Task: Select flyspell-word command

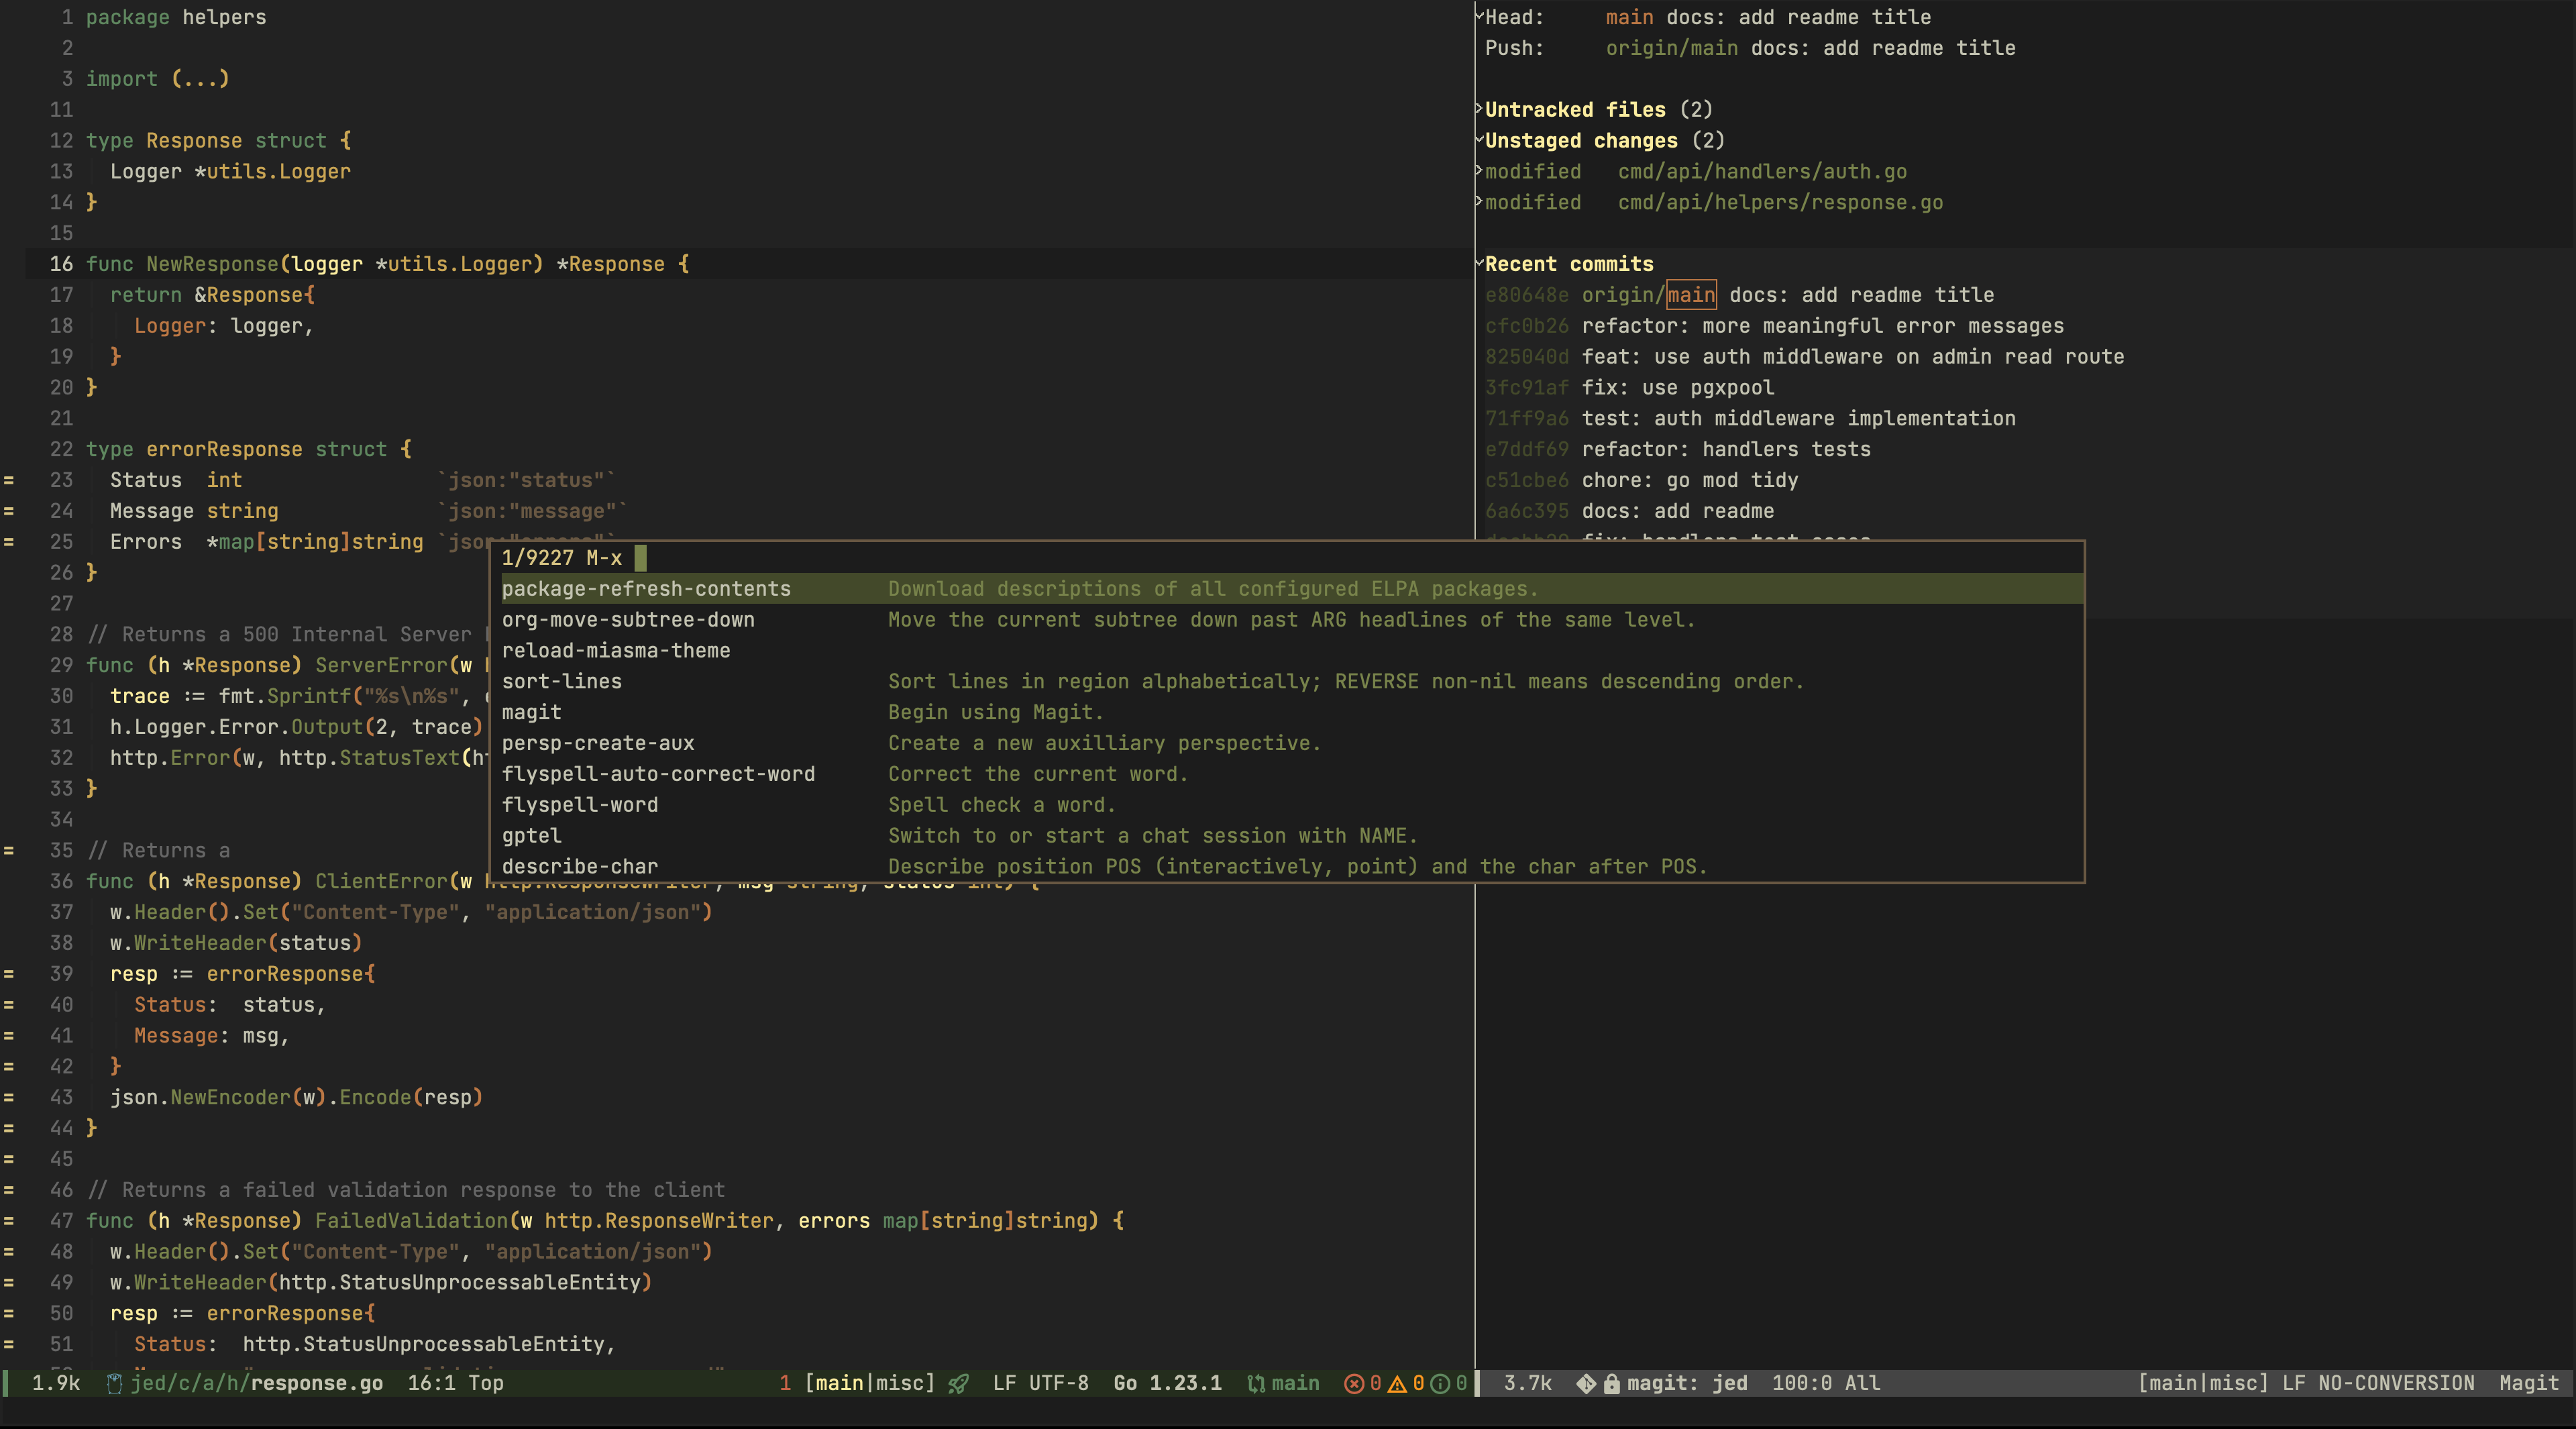Action: pyautogui.click(x=1292, y=805)
